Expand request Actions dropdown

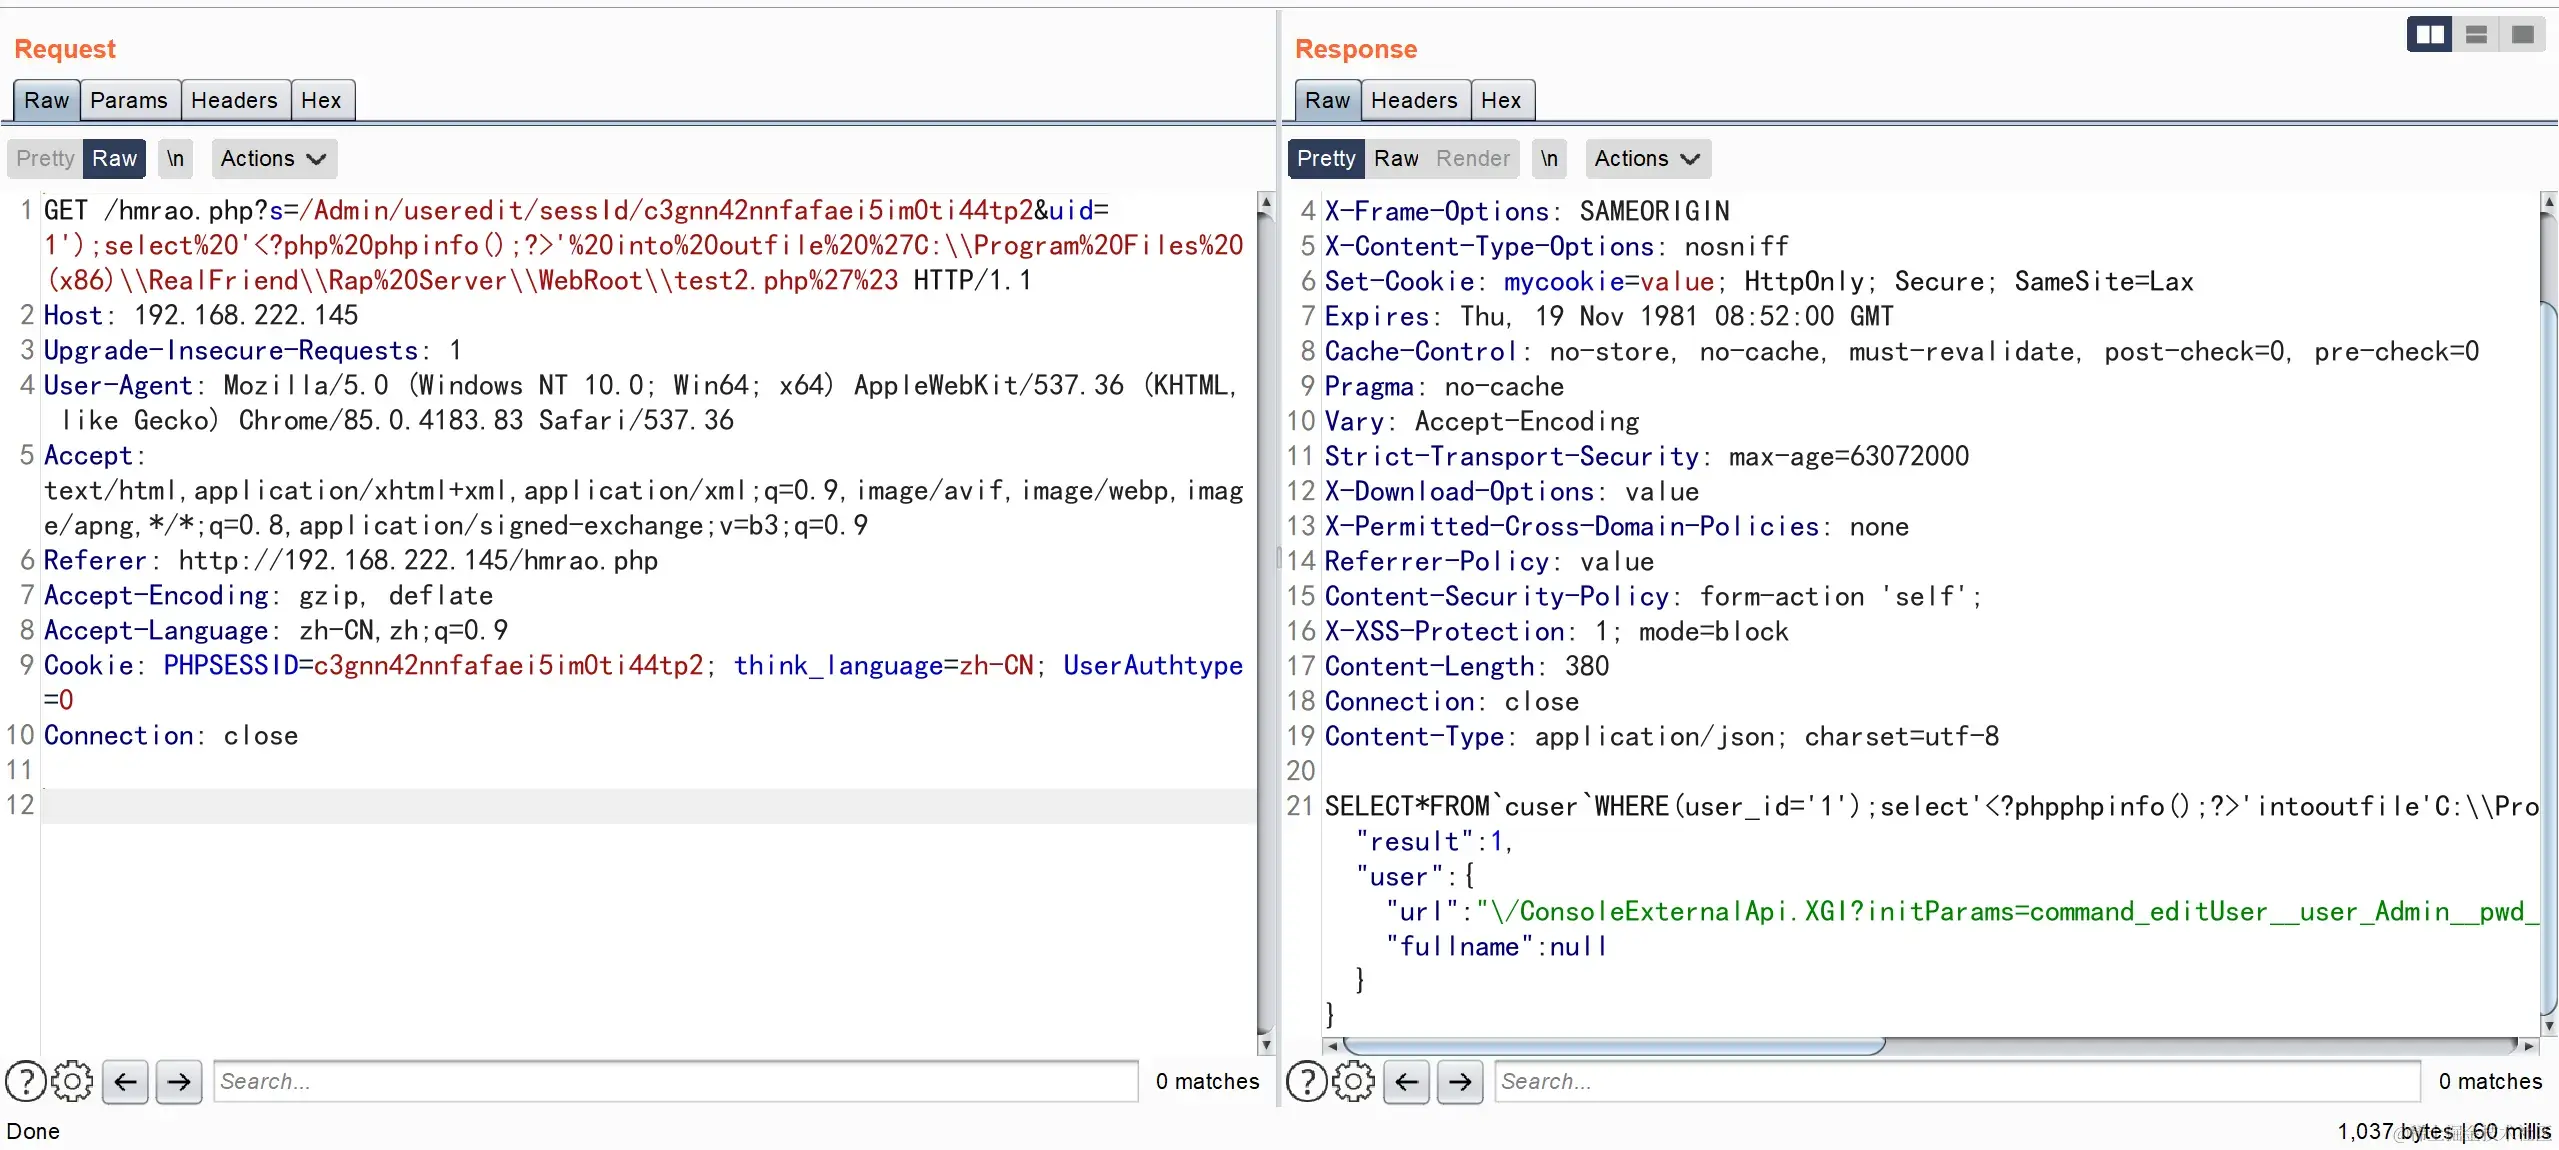coord(273,158)
